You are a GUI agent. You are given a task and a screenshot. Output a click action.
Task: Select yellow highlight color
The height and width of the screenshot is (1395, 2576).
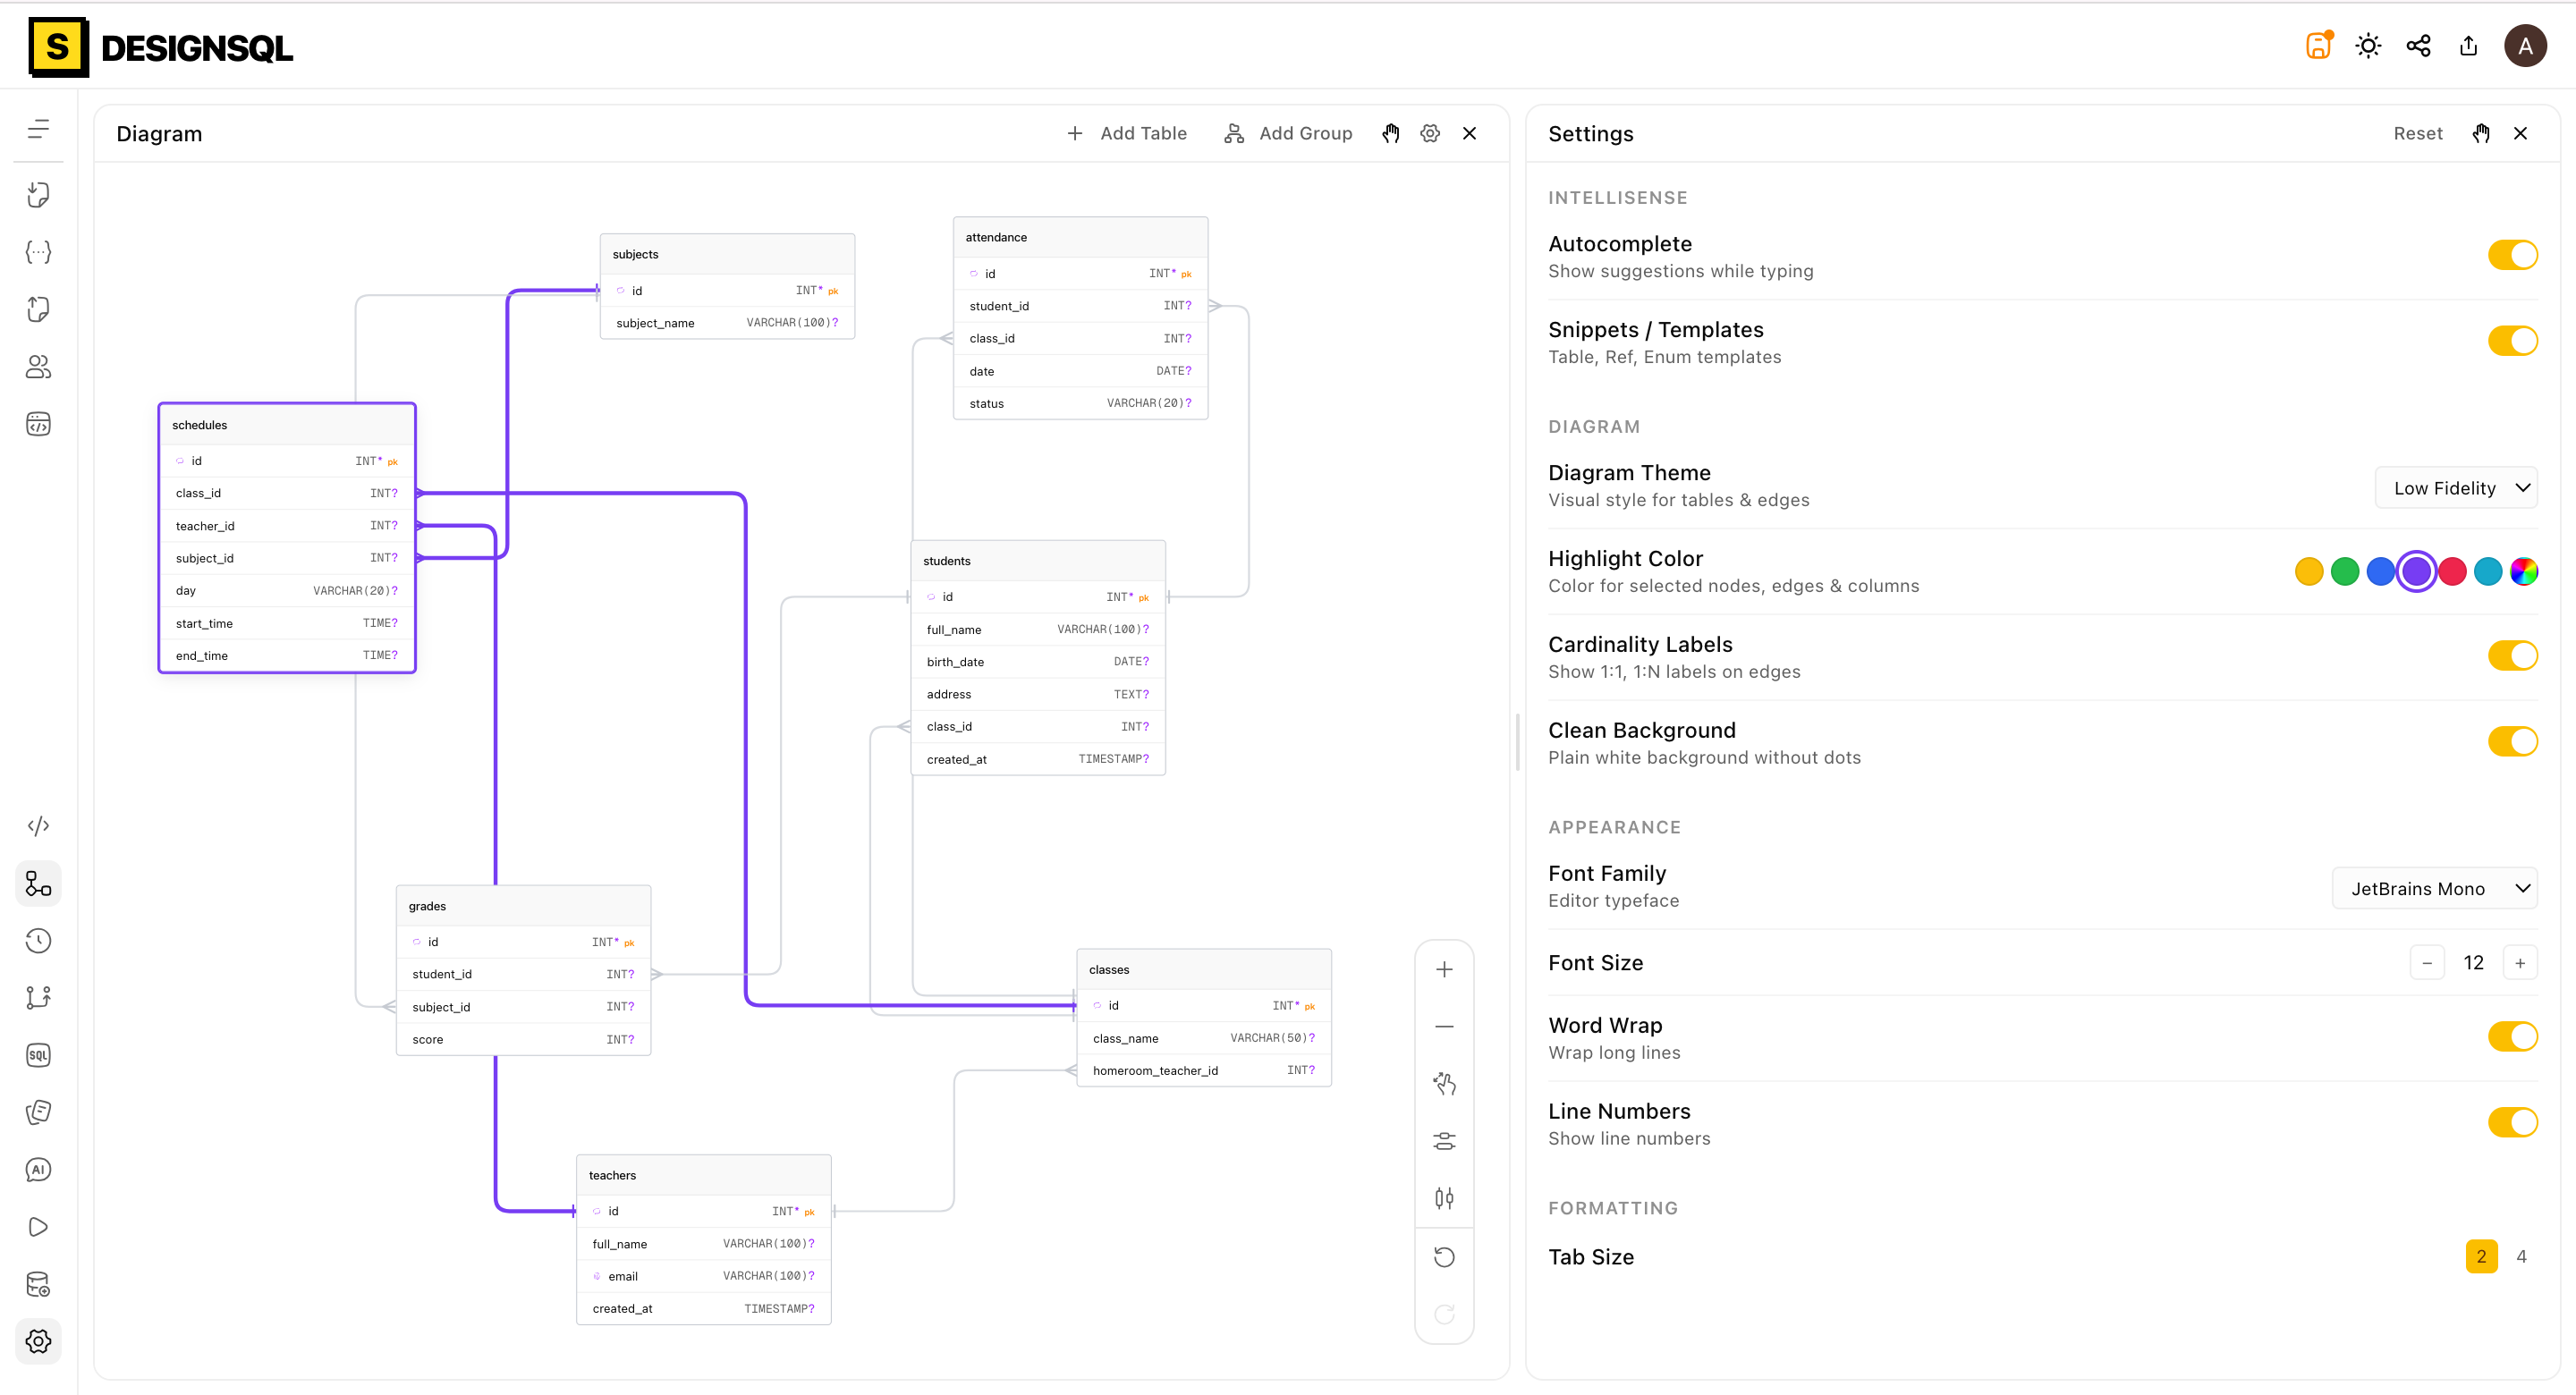pyautogui.click(x=2308, y=572)
